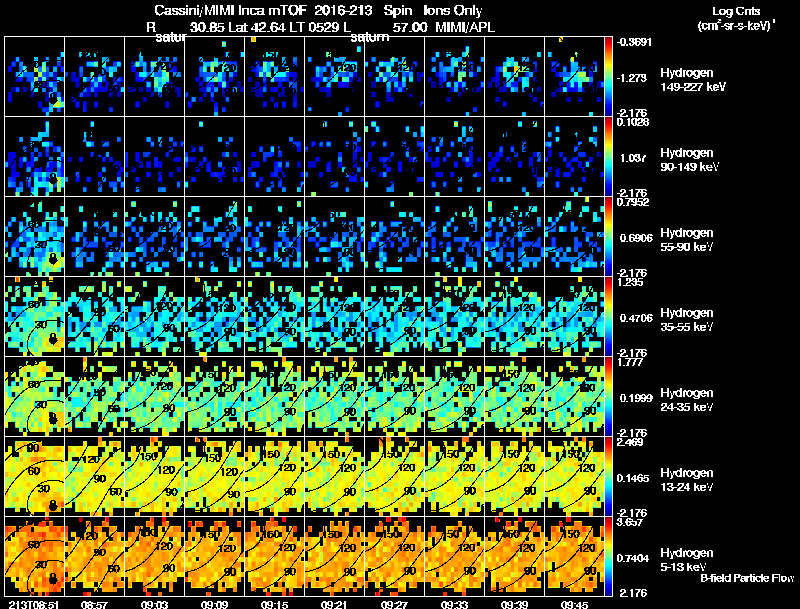Click the colorbar value "0.7952"
Viewport: 800px width, 609px height.
tap(633, 202)
